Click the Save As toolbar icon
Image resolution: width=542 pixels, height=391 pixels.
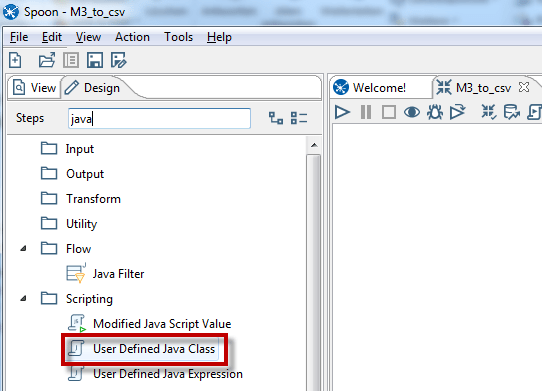pyautogui.click(x=119, y=60)
